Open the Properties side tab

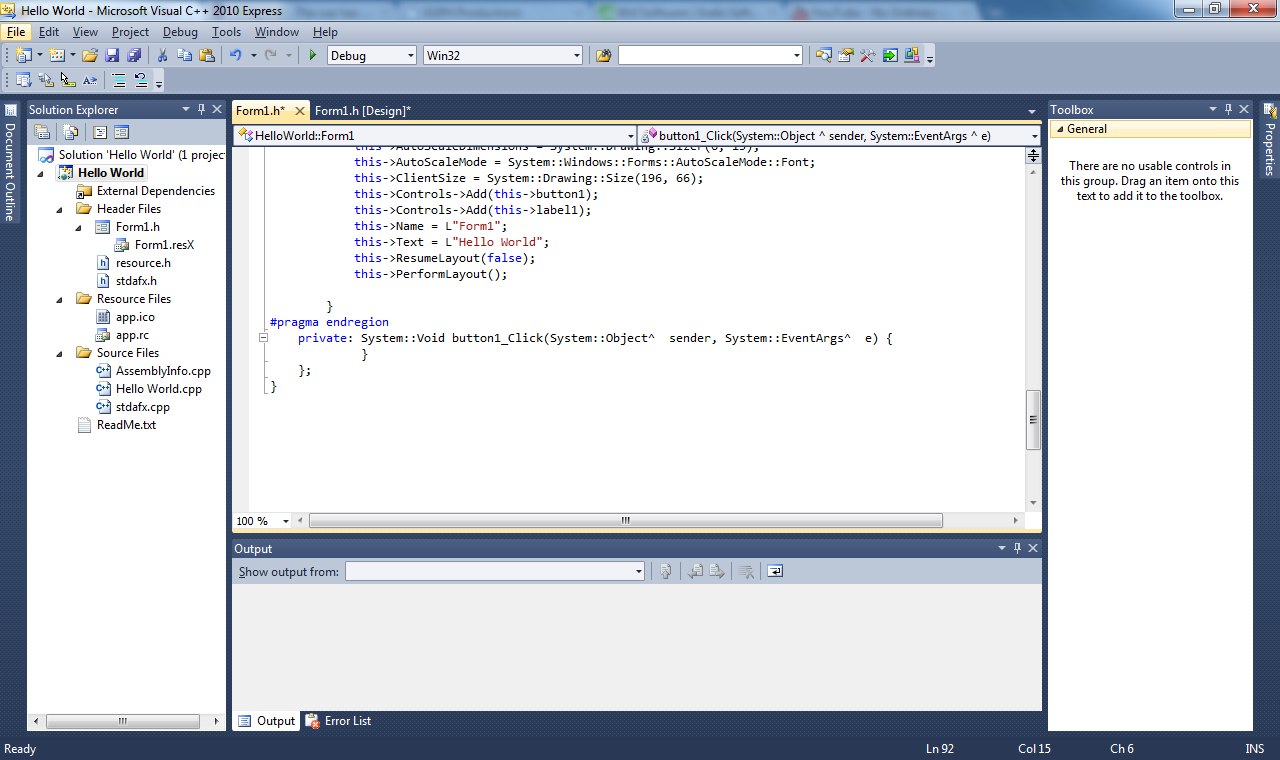[1270, 139]
